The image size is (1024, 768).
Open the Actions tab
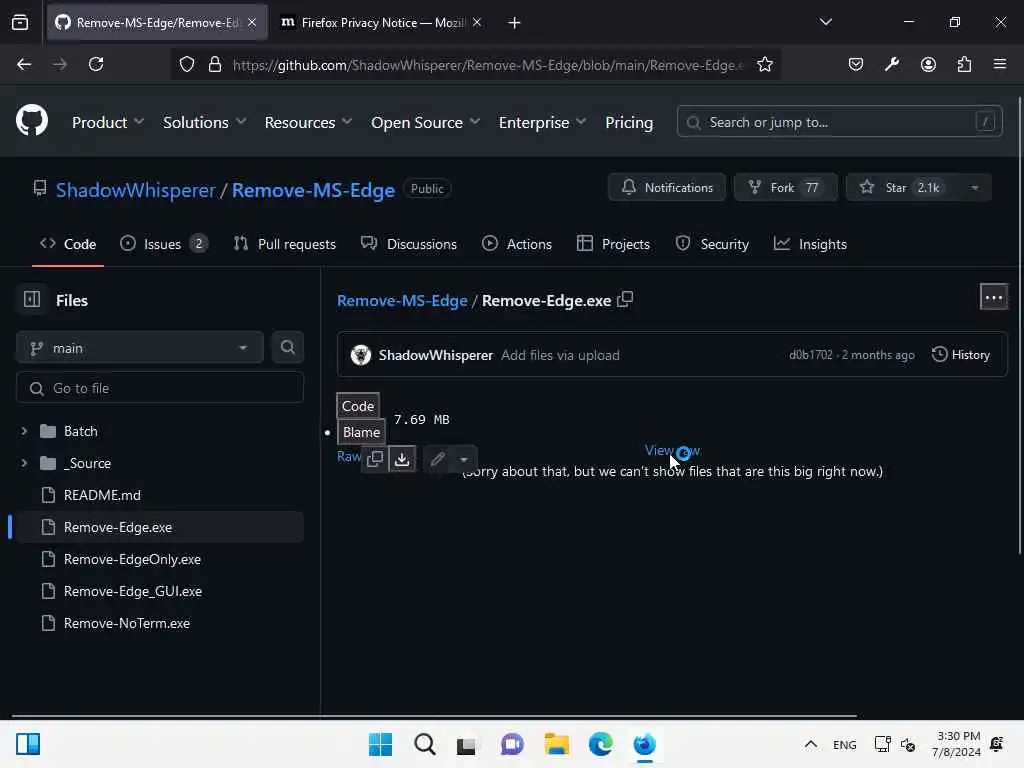pos(517,244)
